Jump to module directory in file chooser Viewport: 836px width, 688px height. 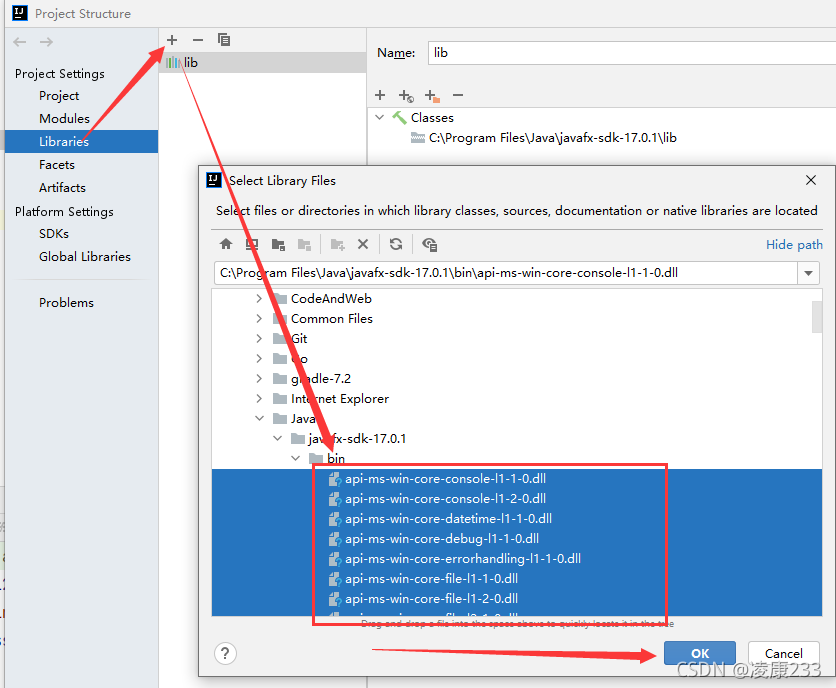[x=304, y=244]
